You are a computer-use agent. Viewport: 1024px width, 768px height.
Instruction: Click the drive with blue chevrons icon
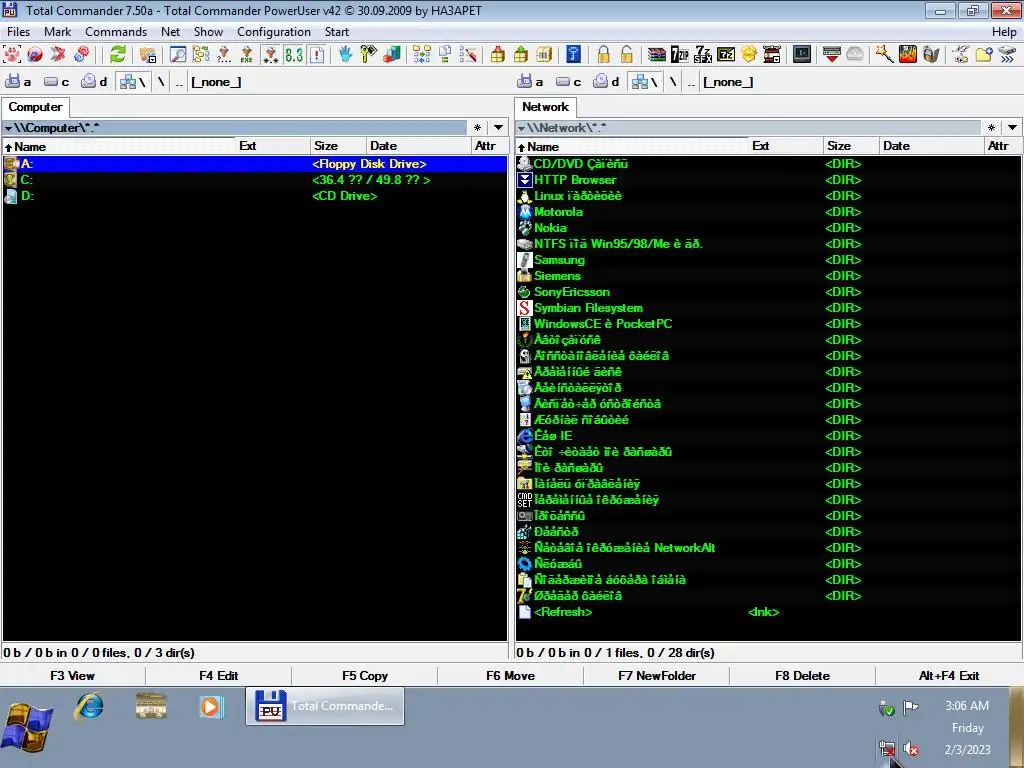[x=1007, y=55]
